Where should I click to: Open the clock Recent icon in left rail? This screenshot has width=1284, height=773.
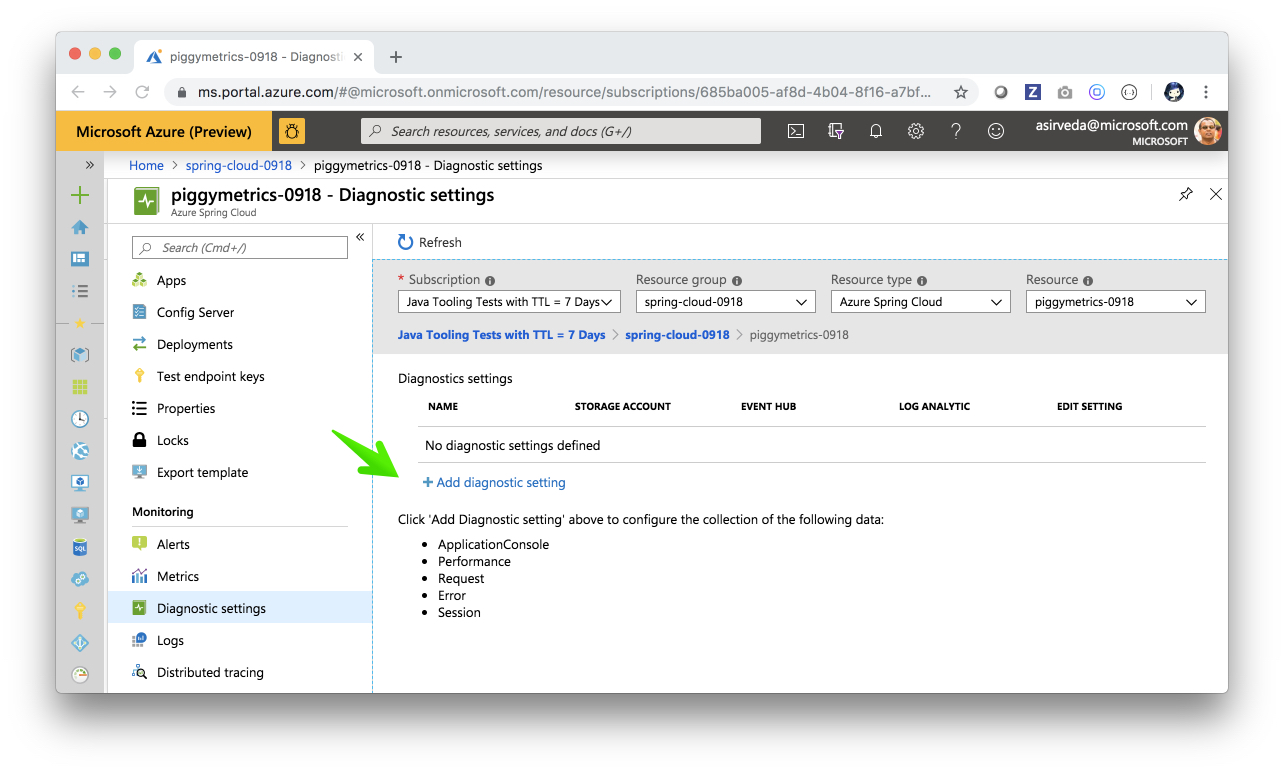[x=80, y=419]
